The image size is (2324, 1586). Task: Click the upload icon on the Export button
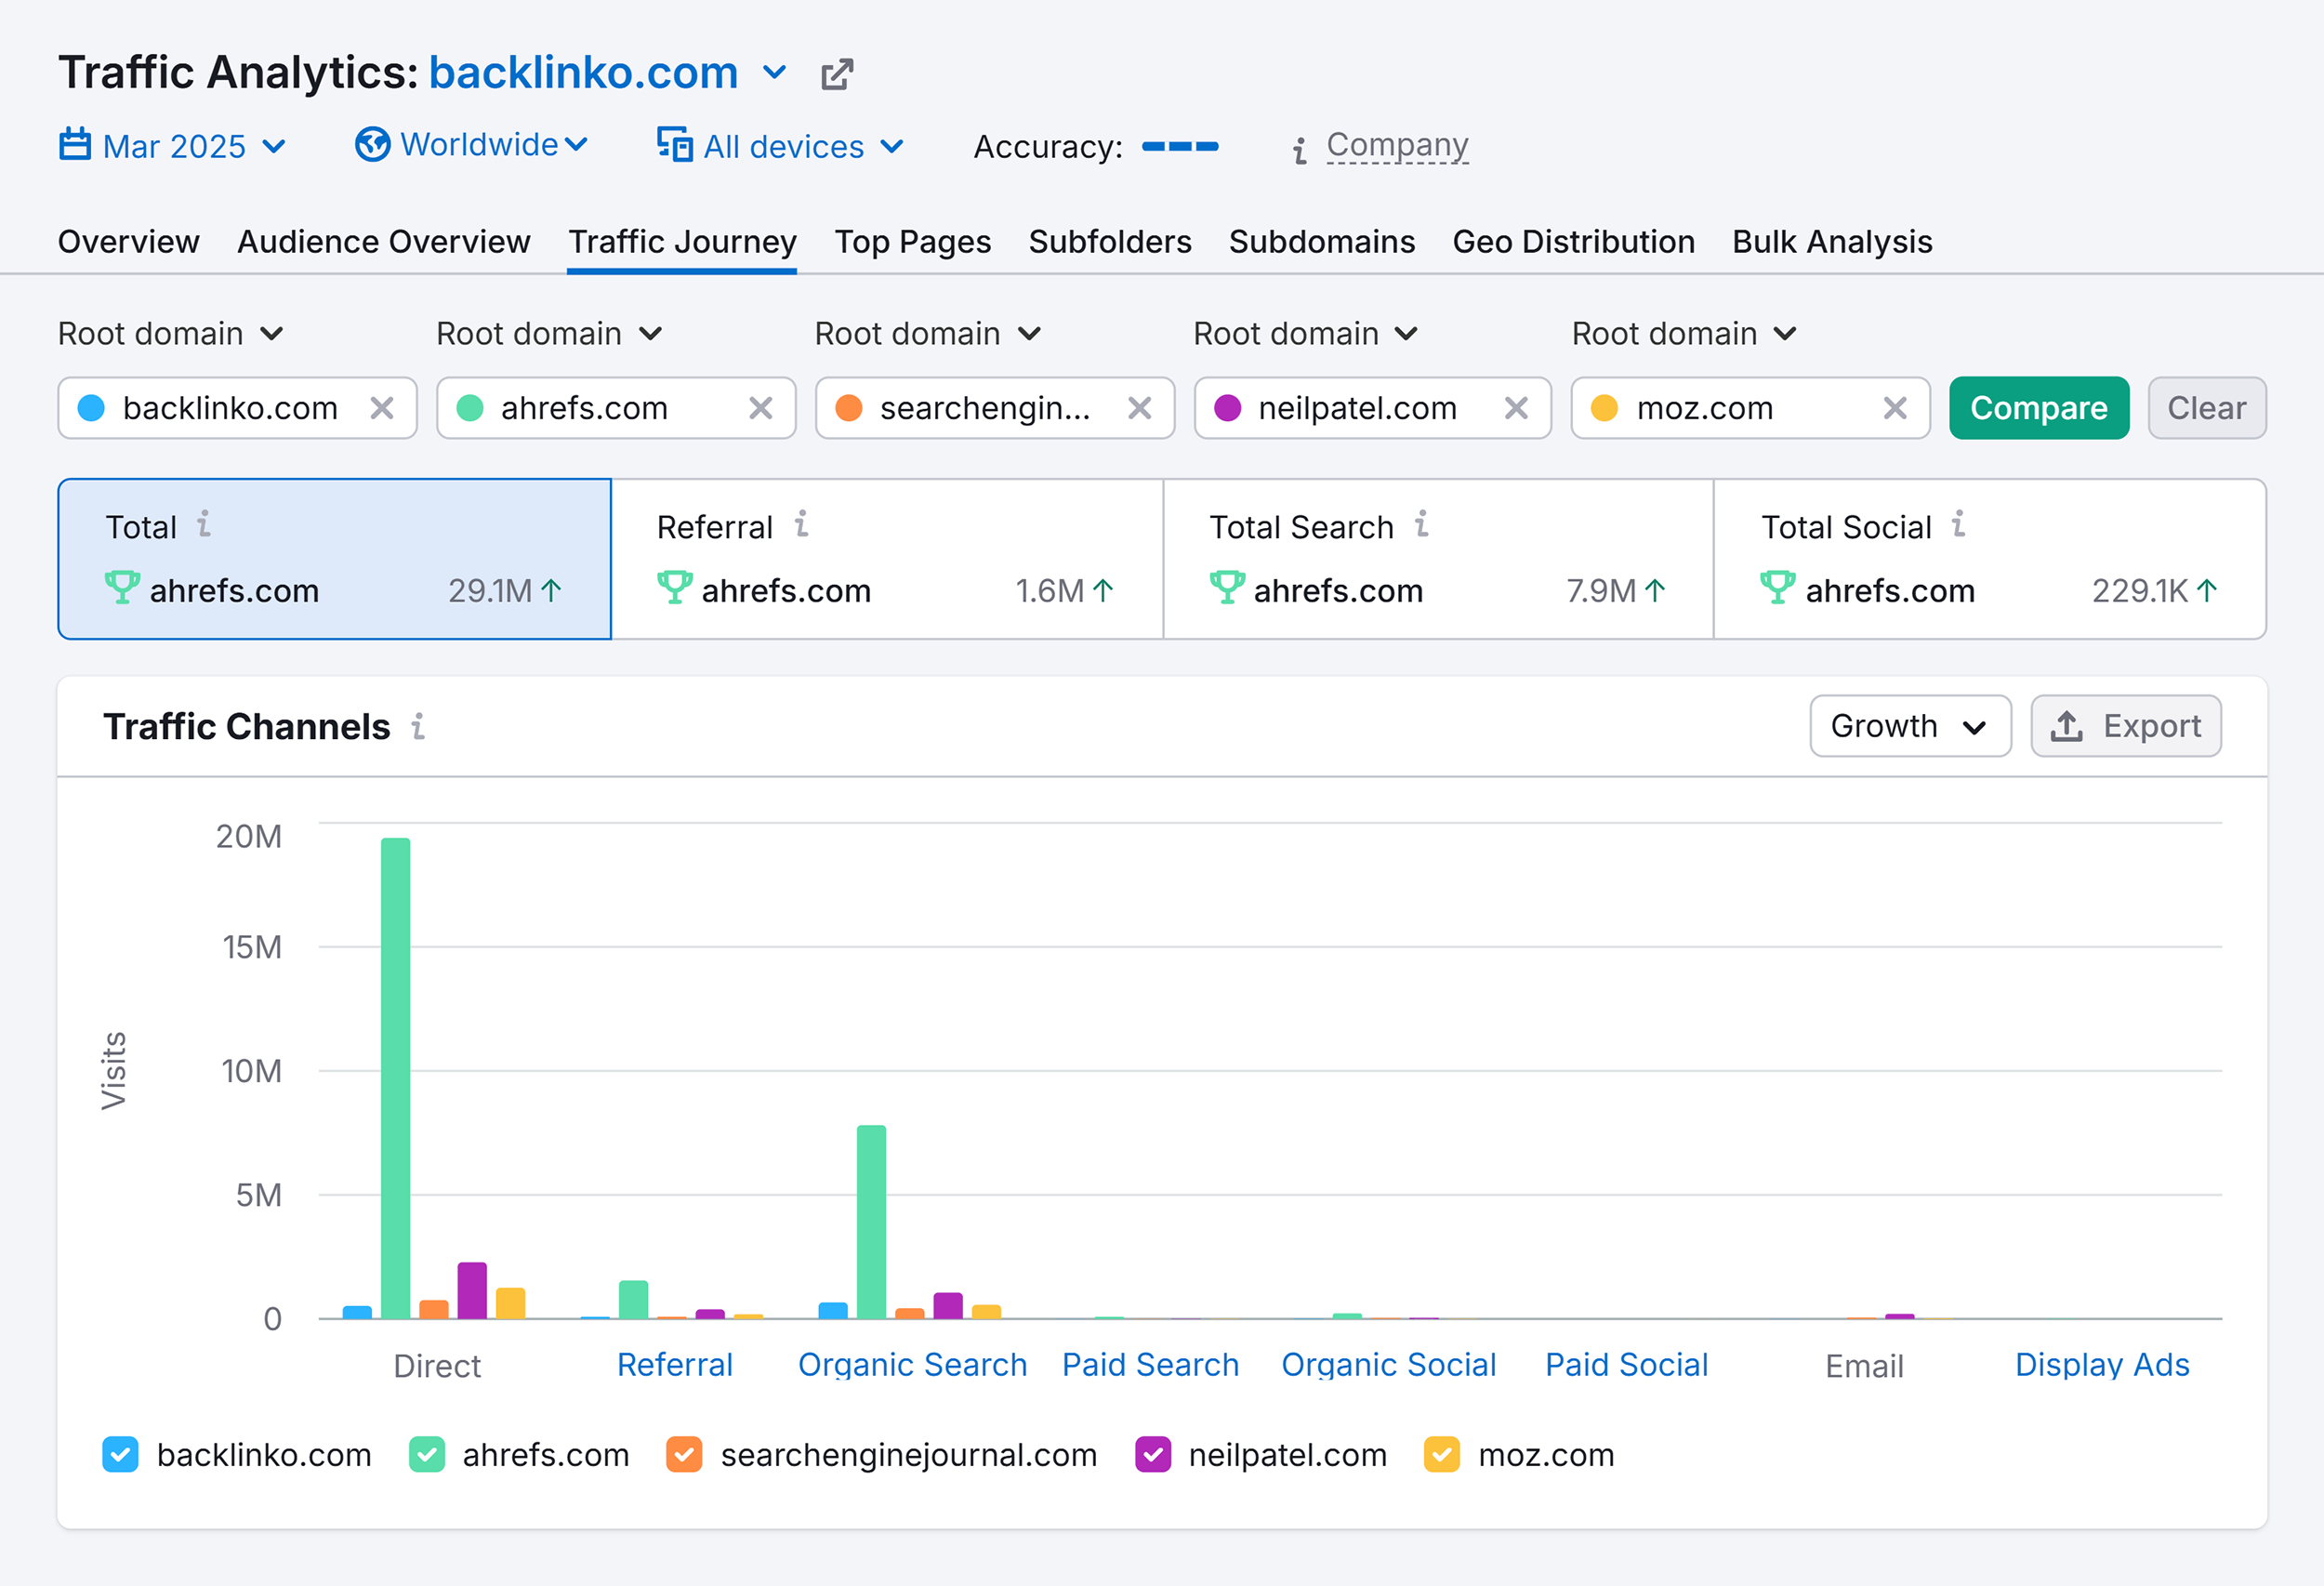(2066, 726)
